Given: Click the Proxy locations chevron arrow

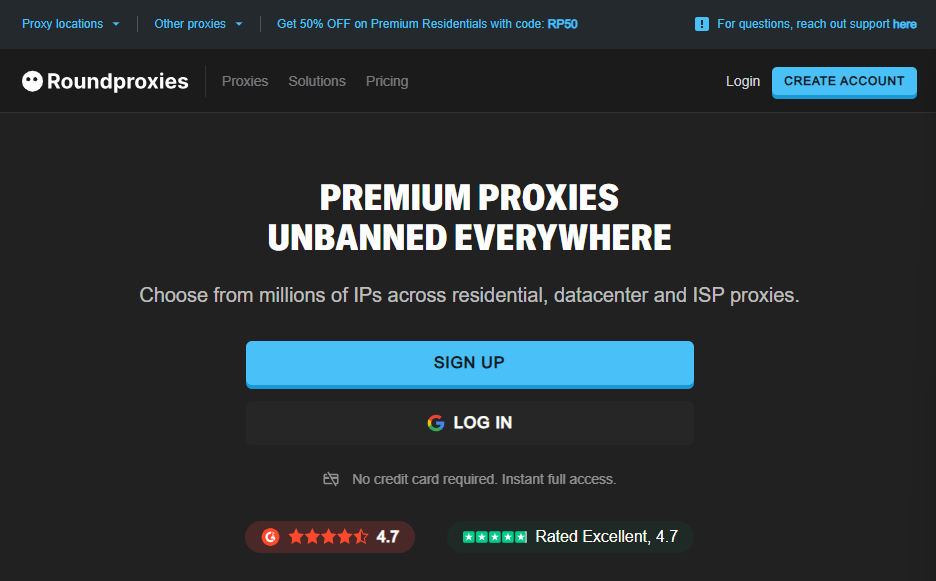Looking at the screenshot, I should click(116, 23).
